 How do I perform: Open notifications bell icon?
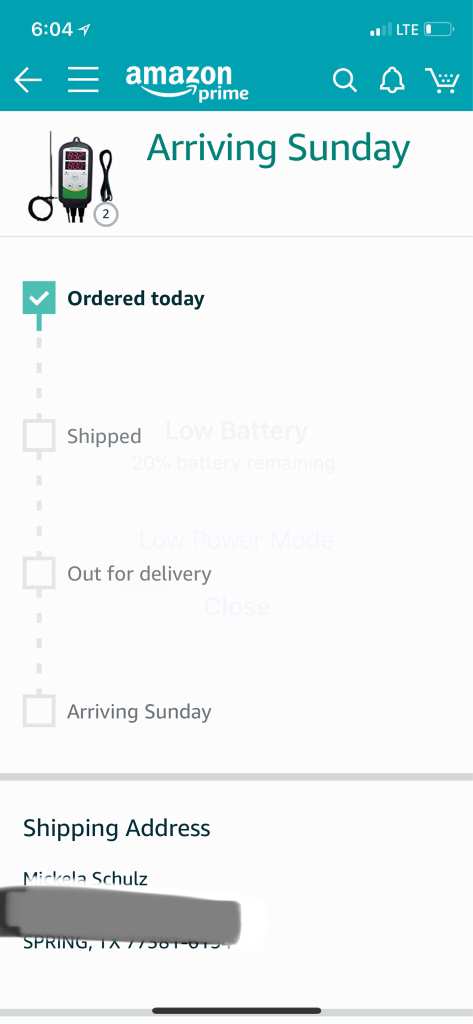pos(392,80)
